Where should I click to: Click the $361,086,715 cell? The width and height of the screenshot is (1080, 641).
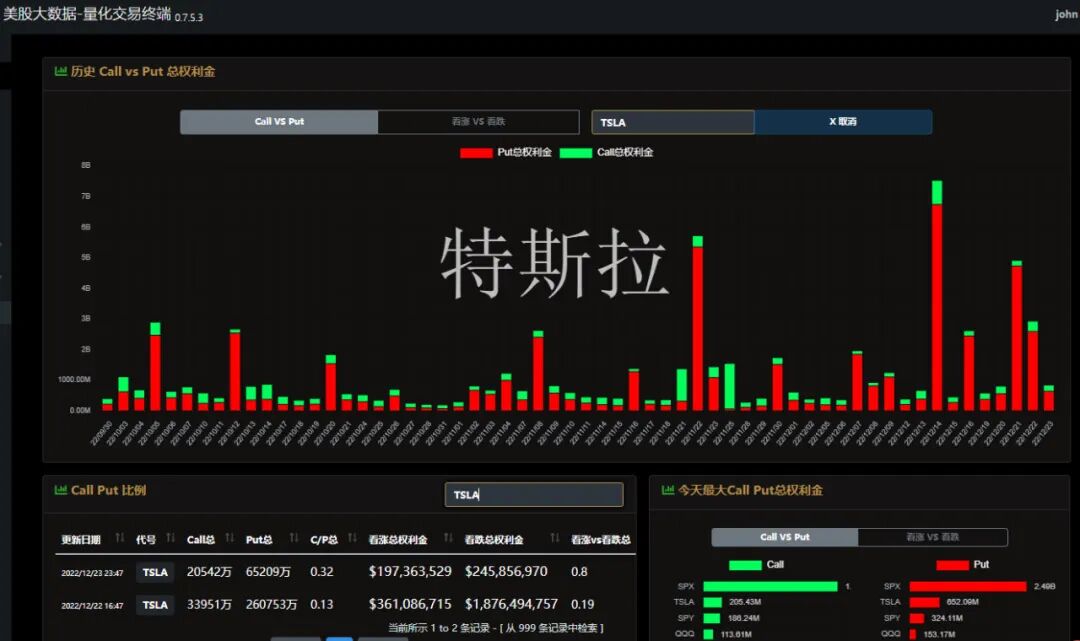tap(410, 604)
